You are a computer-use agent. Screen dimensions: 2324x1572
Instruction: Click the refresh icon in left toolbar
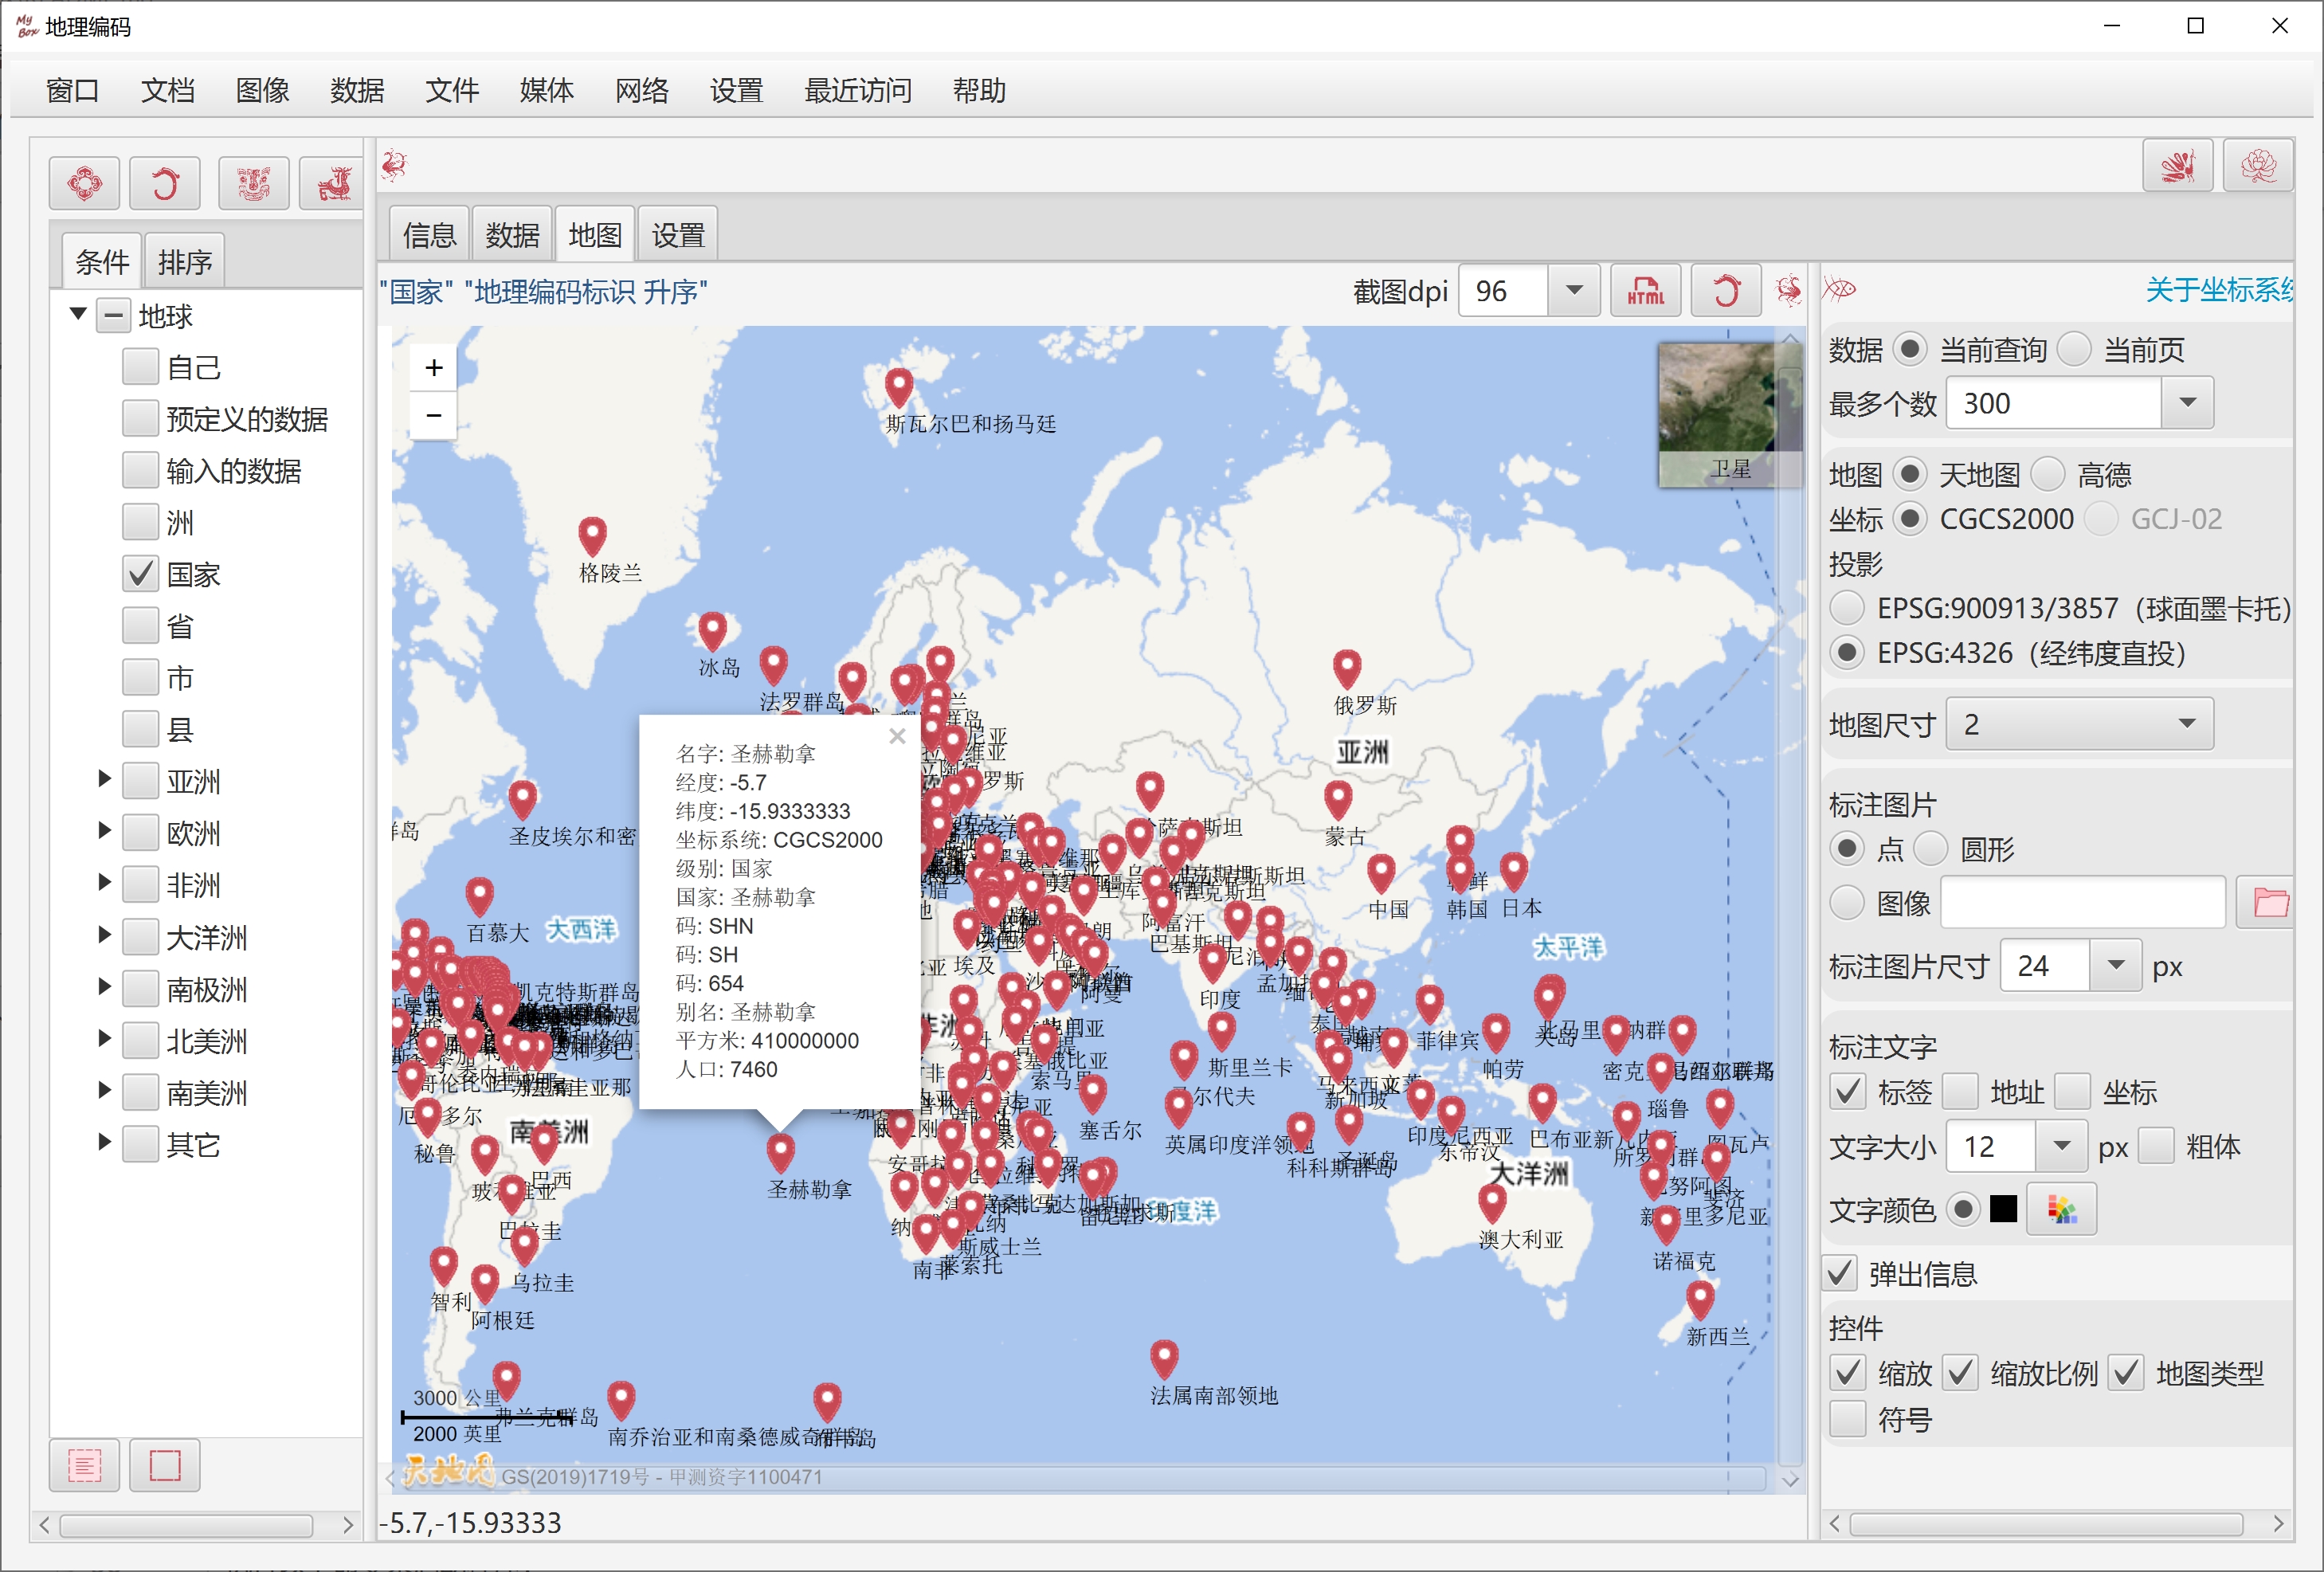pyautogui.click(x=165, y=184)
